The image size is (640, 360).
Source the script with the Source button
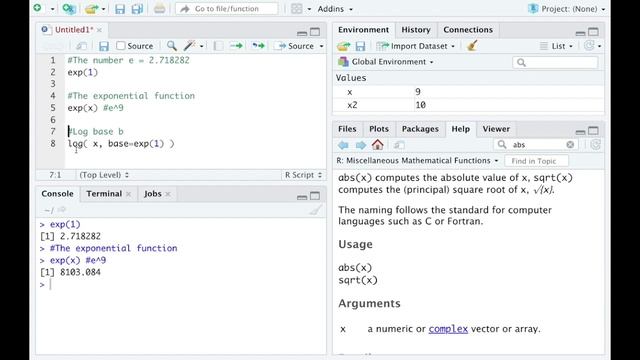(x=296, y=46)
